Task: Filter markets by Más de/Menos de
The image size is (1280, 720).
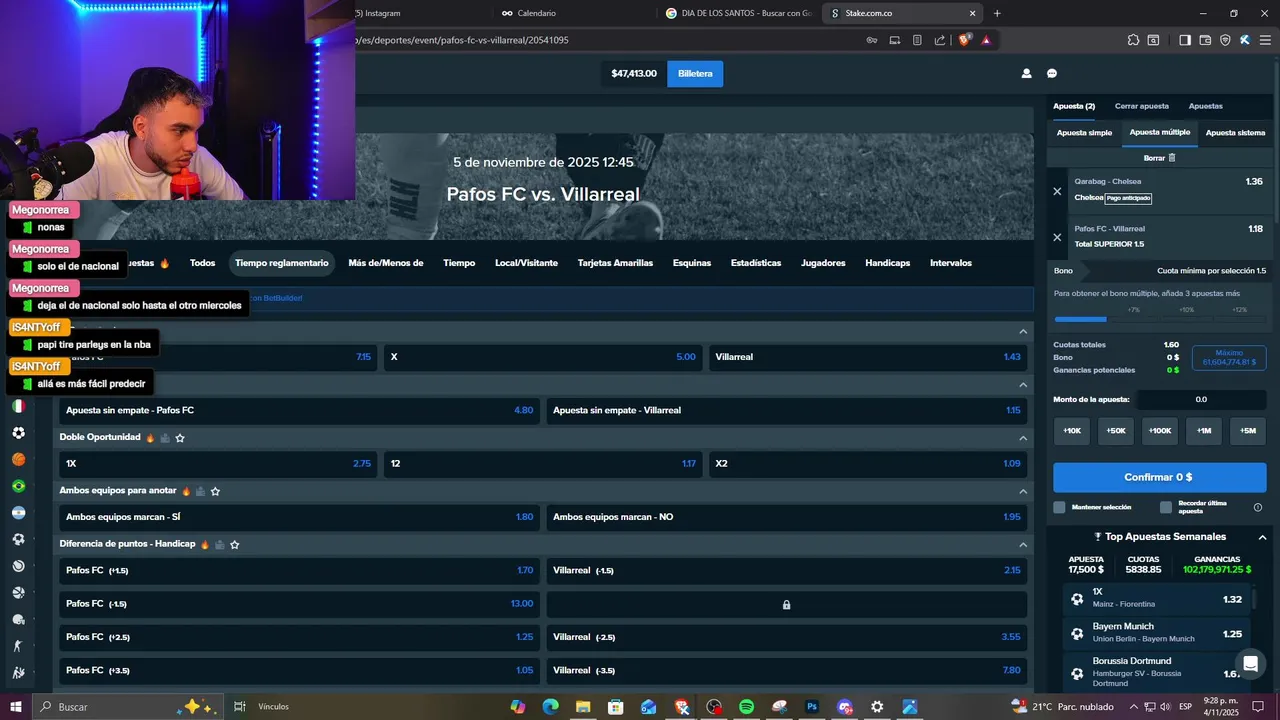Action: pos(386,263)
